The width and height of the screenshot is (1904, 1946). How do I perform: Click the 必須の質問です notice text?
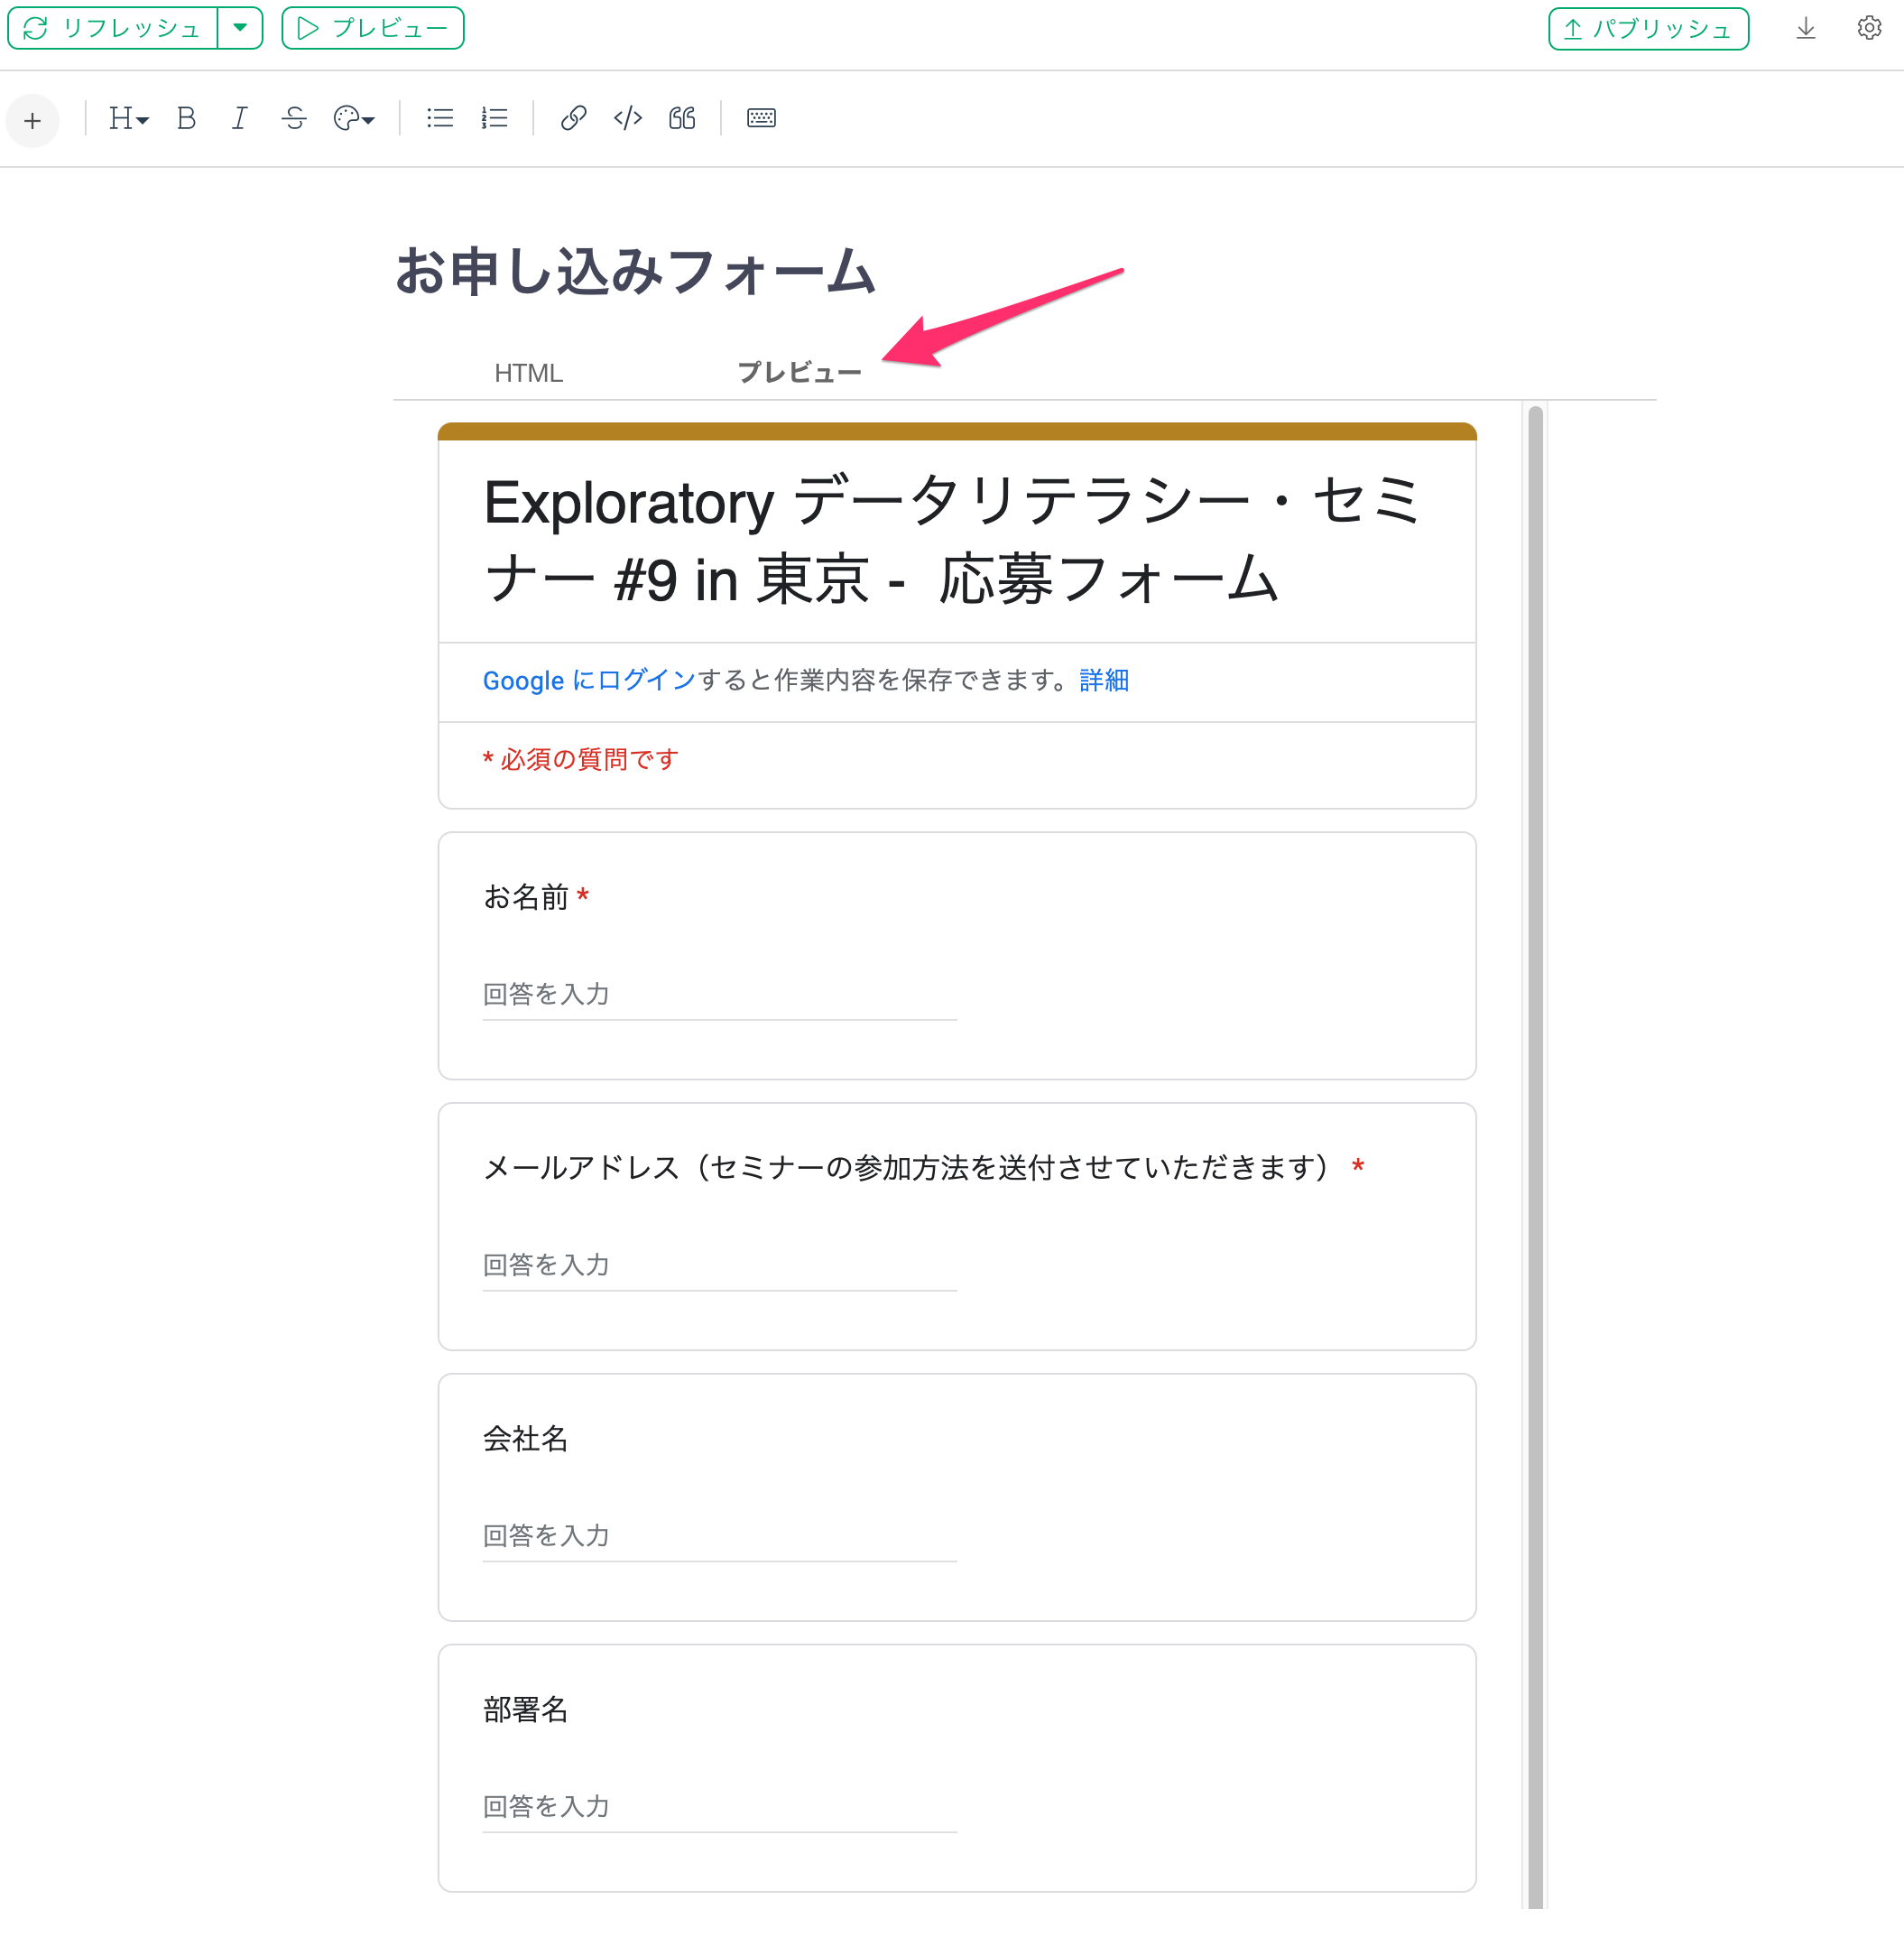581,759
